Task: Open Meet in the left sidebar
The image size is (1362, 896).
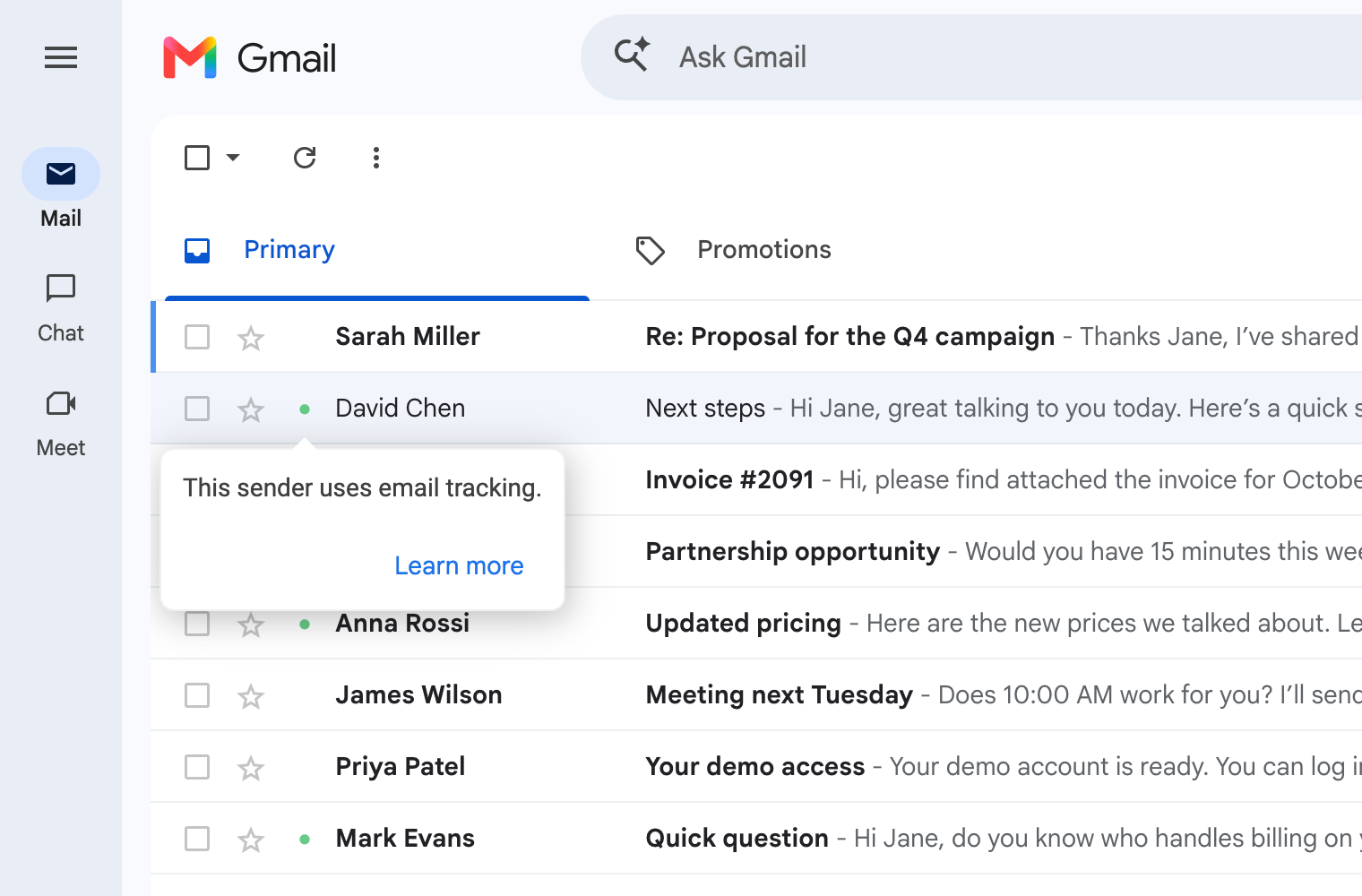Action: click(61, 422)
